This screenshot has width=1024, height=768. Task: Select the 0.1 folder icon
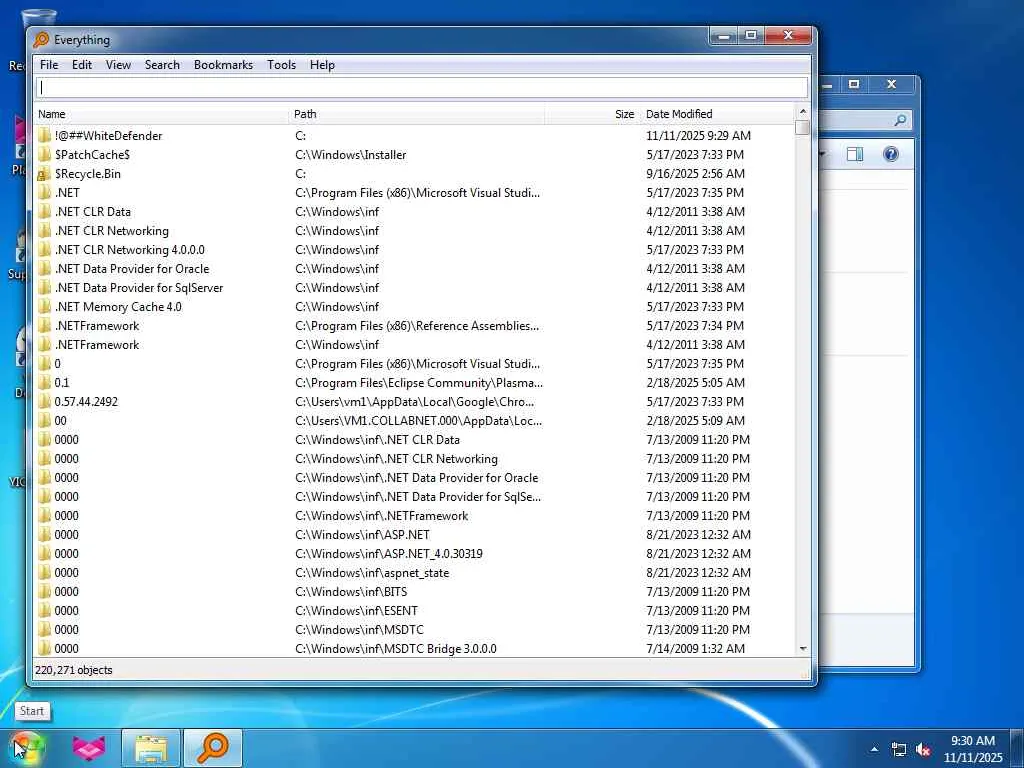(x=44, y=383)
